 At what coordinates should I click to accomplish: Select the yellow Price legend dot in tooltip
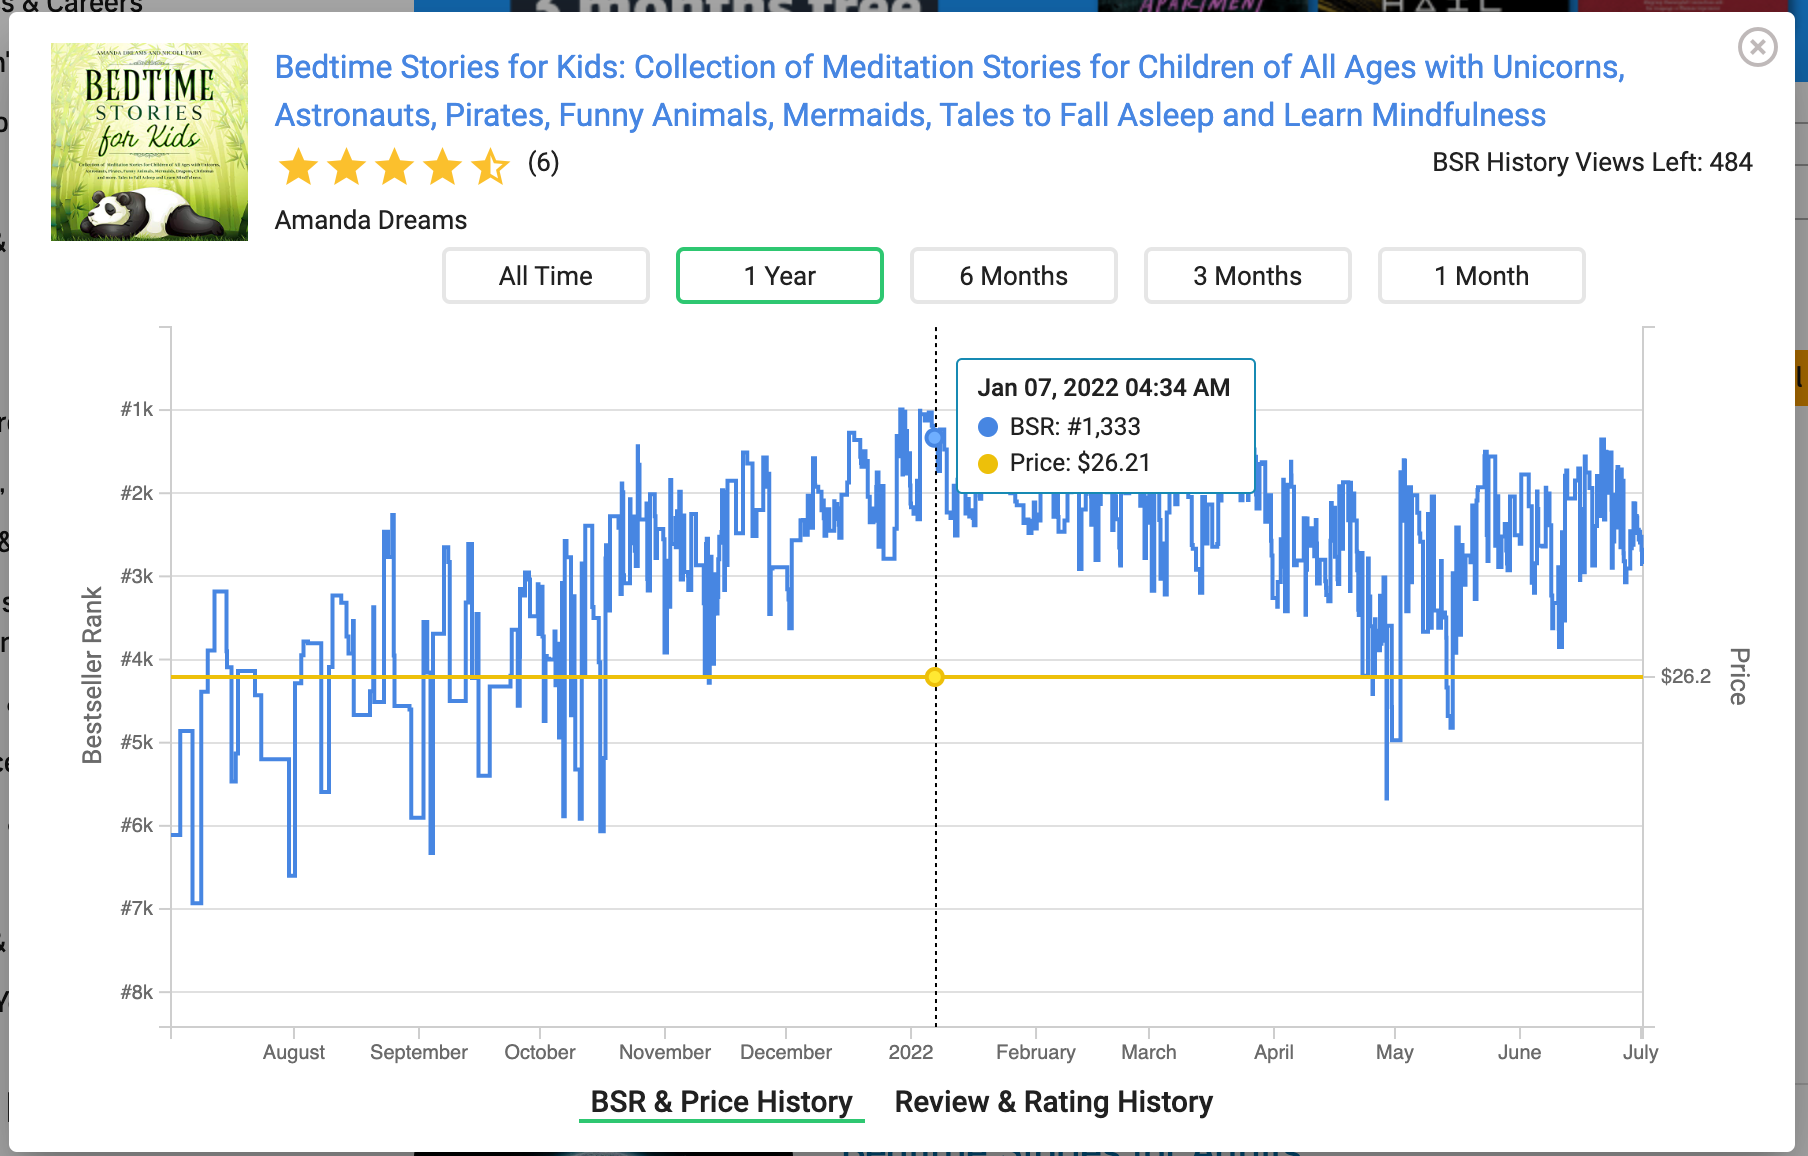[989, 463]
